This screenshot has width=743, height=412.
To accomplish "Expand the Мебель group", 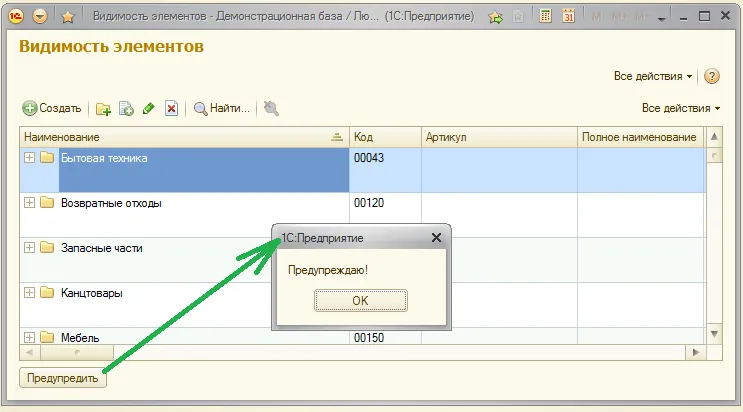I will click(x=29, y=337).
